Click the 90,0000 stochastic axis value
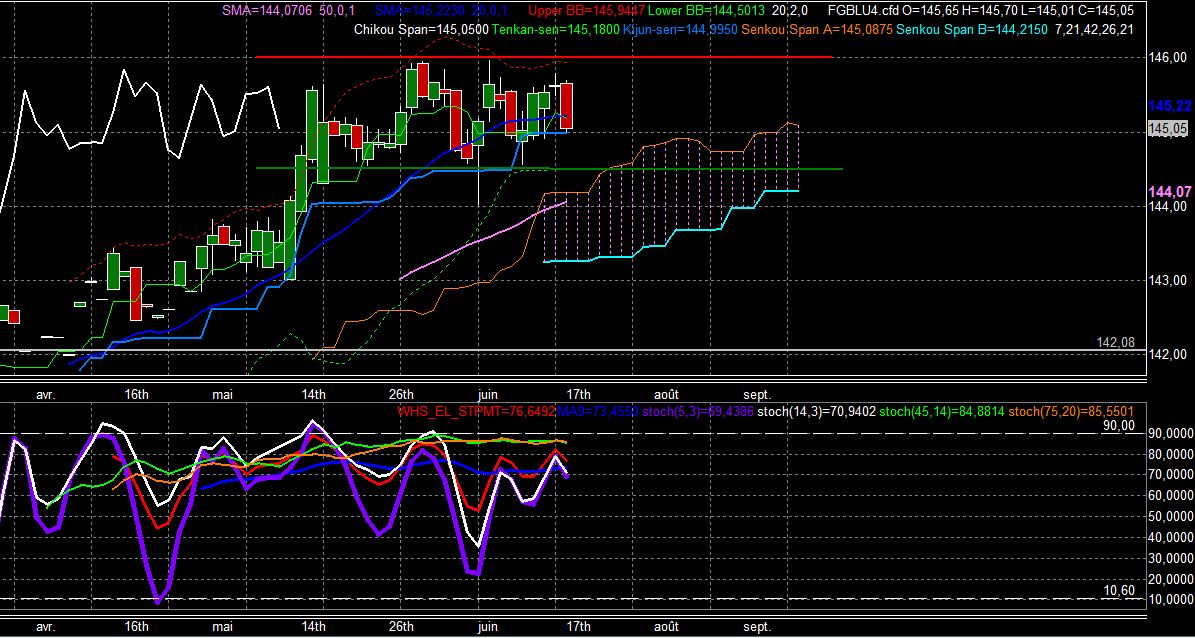 coord(1171,433)
